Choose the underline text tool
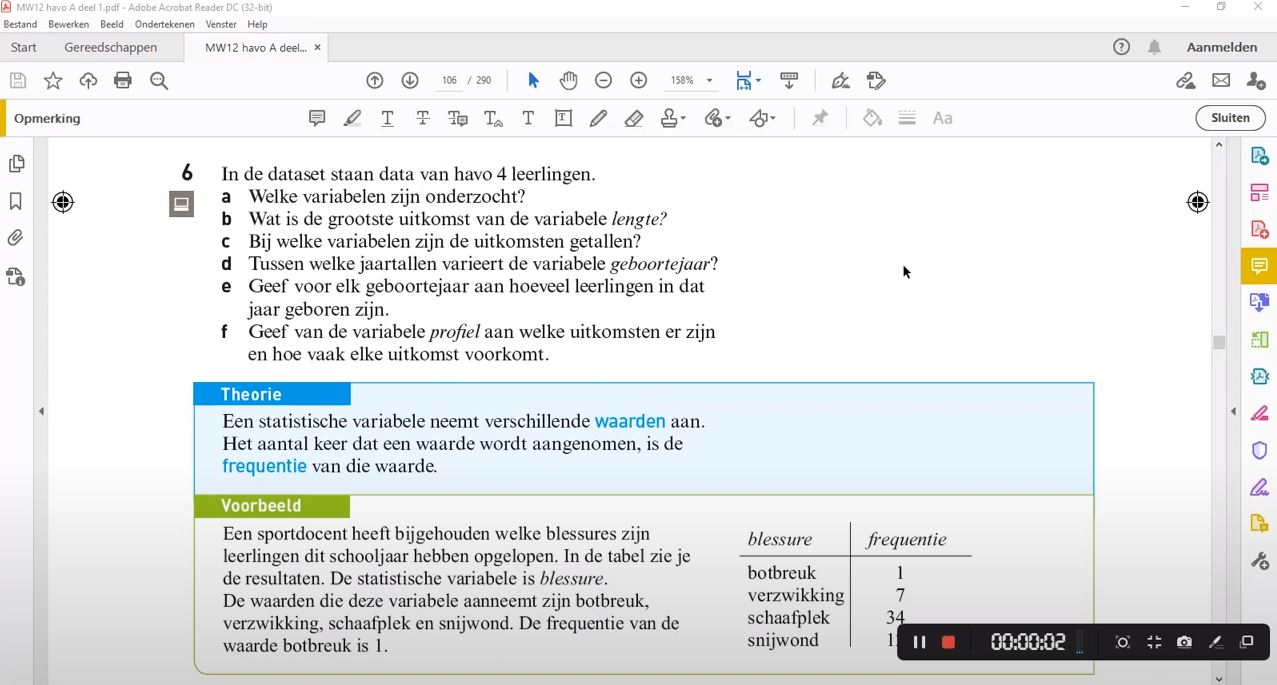 [387, 118]
